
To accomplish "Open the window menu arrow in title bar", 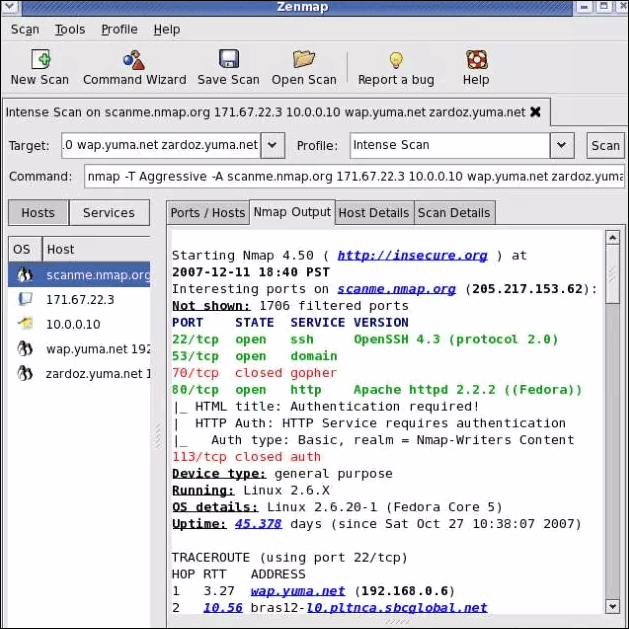I will tap(10, 6).
